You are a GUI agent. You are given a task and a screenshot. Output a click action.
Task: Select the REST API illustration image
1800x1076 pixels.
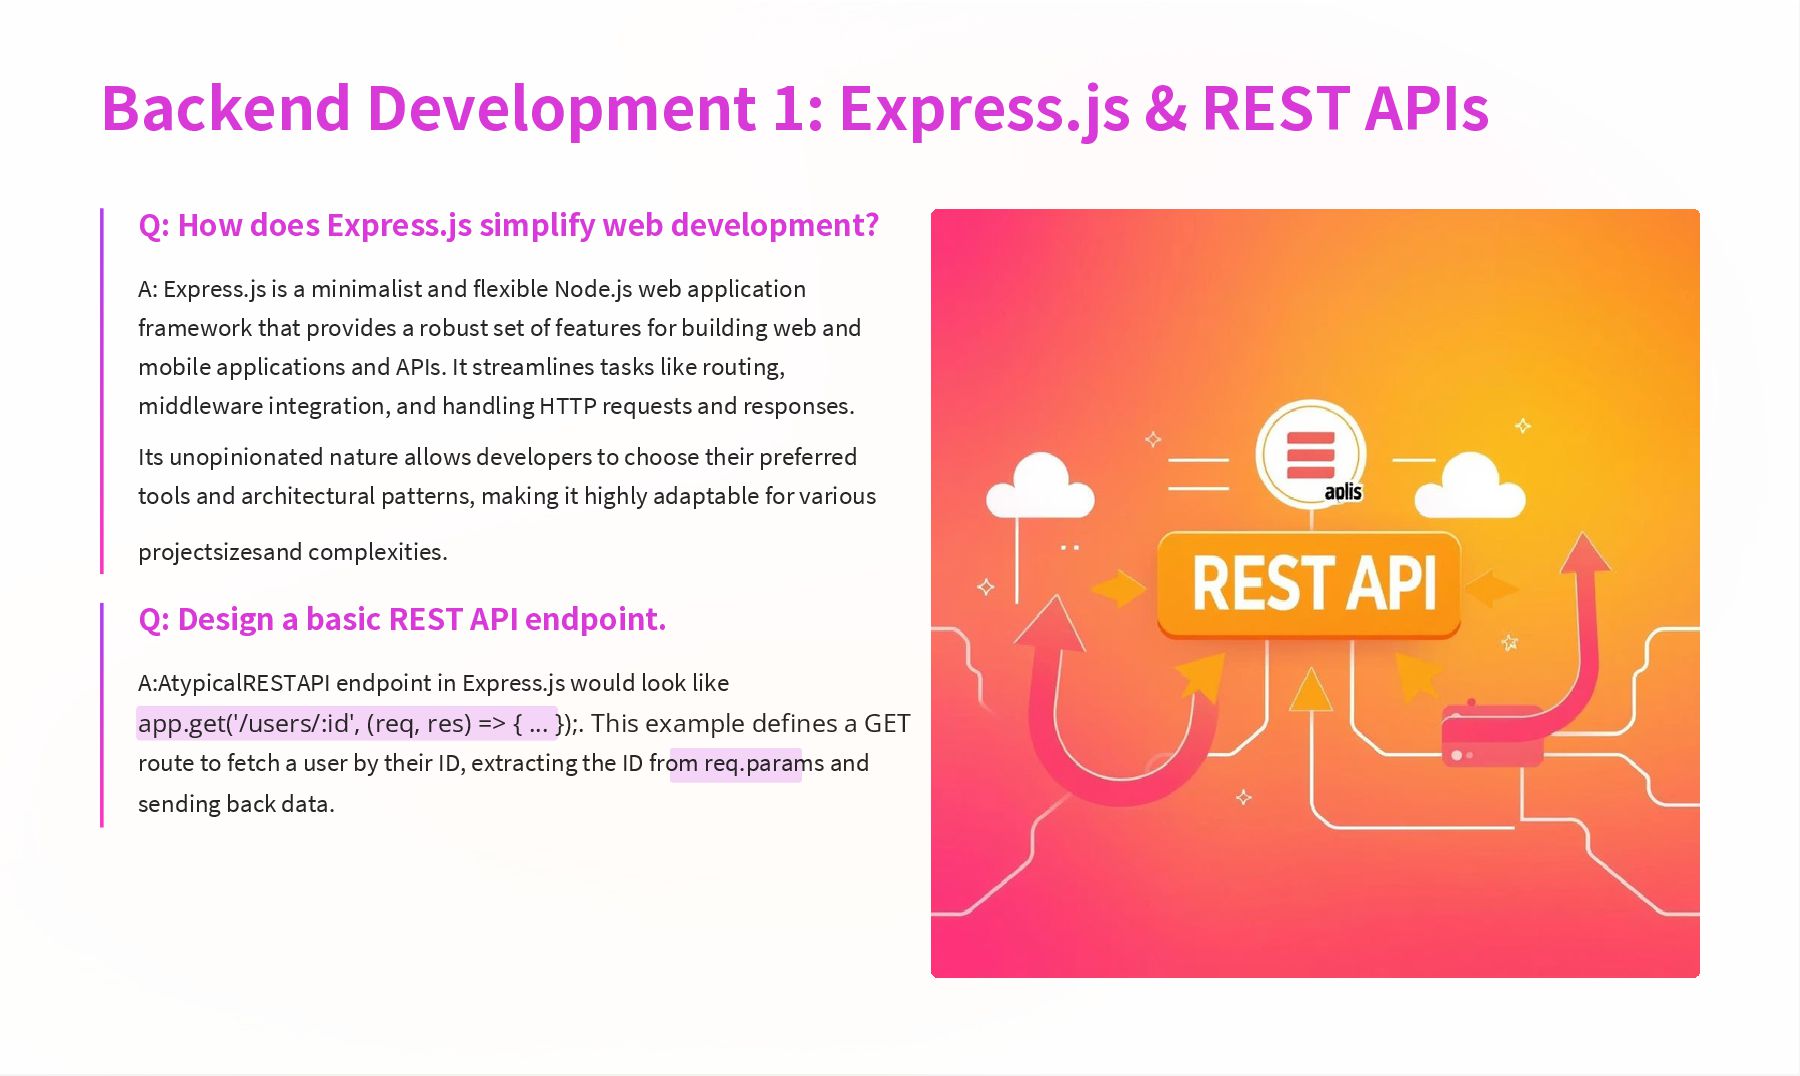(1315, 593)
